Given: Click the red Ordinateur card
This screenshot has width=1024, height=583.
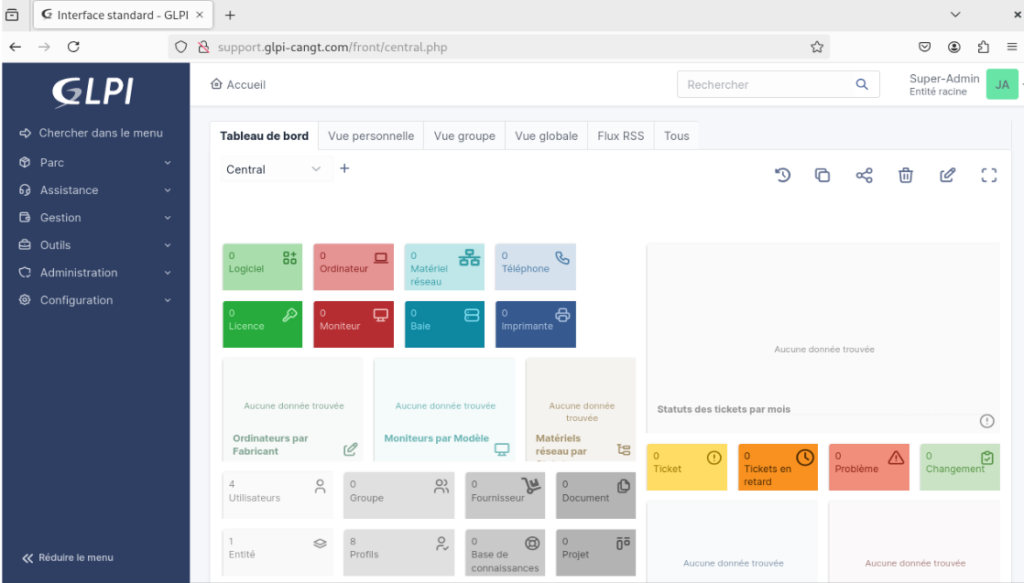Looking at the screenshot, I should (353, 267).
